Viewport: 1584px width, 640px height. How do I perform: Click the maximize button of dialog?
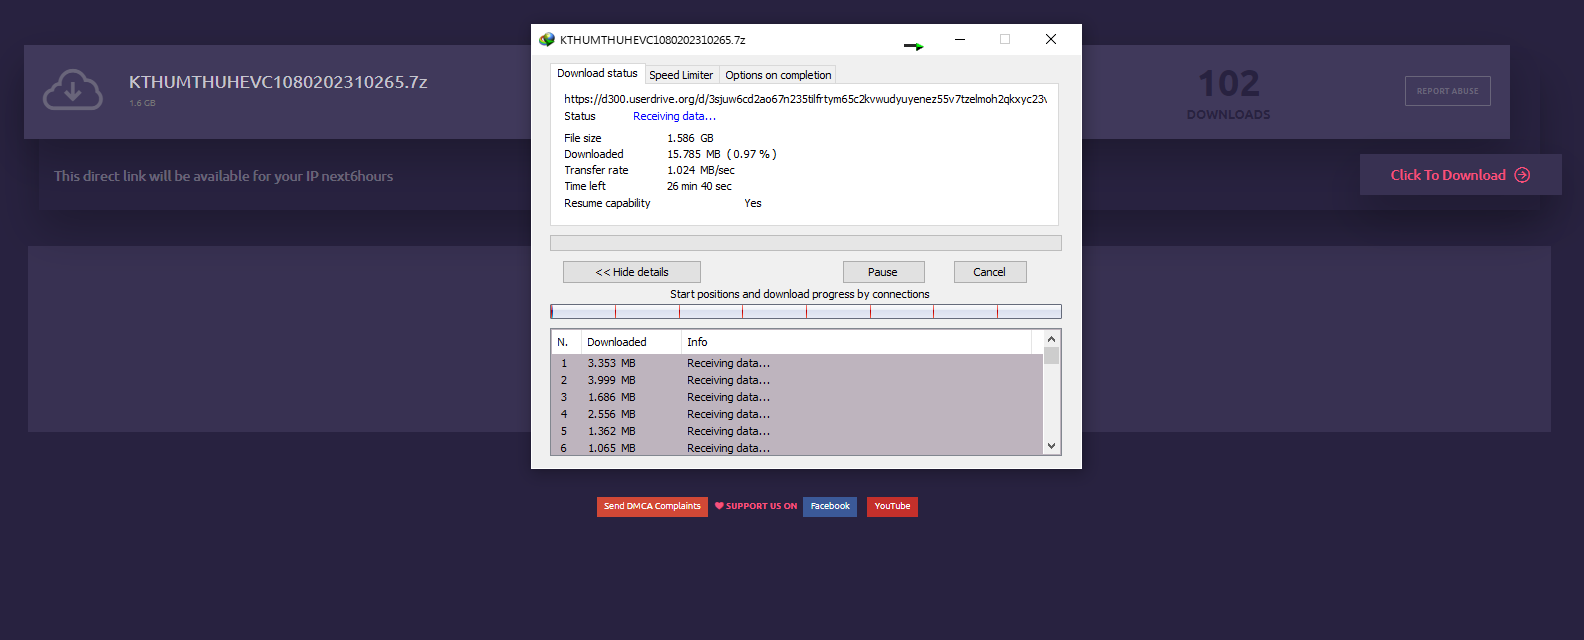click(x=1005, y=39)
